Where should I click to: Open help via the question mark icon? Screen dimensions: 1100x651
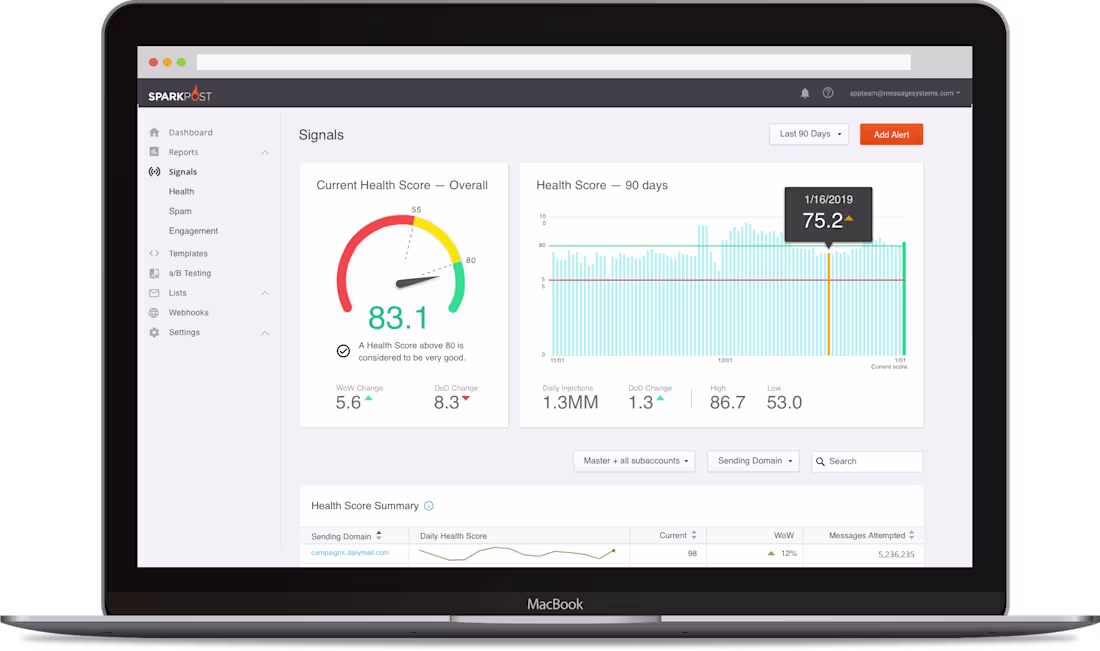tap(828, 92)
